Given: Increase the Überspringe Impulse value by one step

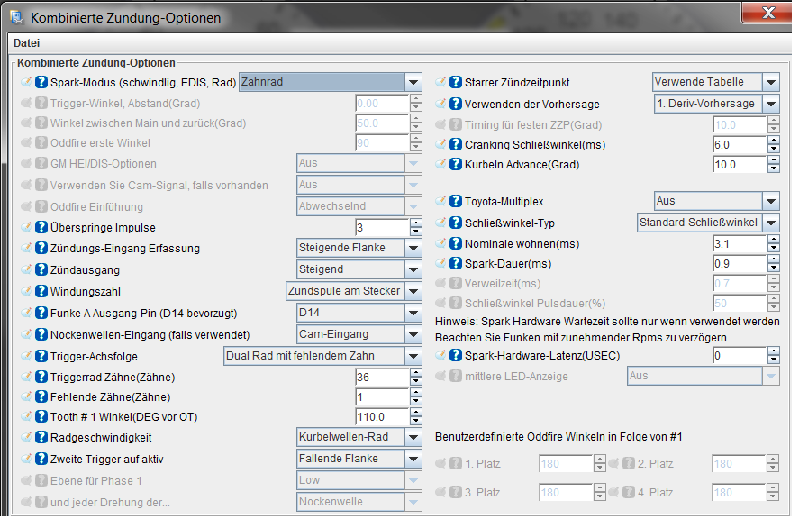Looking at the screenshot, I should 413,223.
